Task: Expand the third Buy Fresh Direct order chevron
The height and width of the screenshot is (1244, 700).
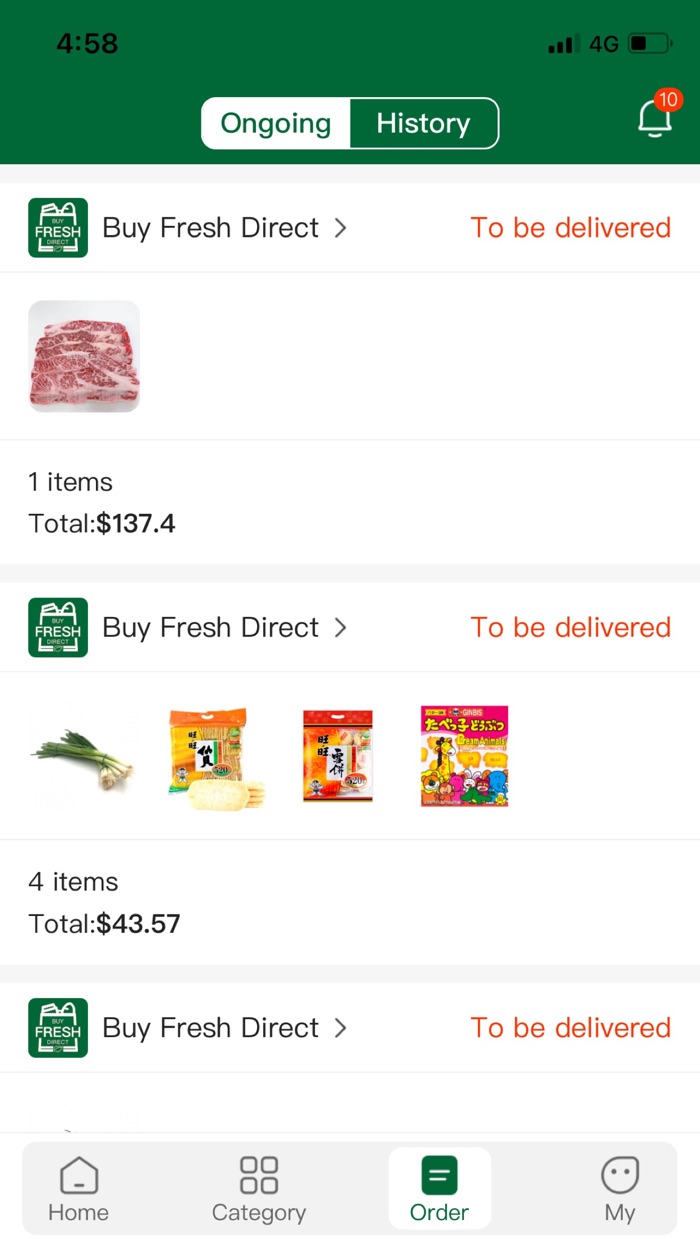Action: coord(340,1027)
